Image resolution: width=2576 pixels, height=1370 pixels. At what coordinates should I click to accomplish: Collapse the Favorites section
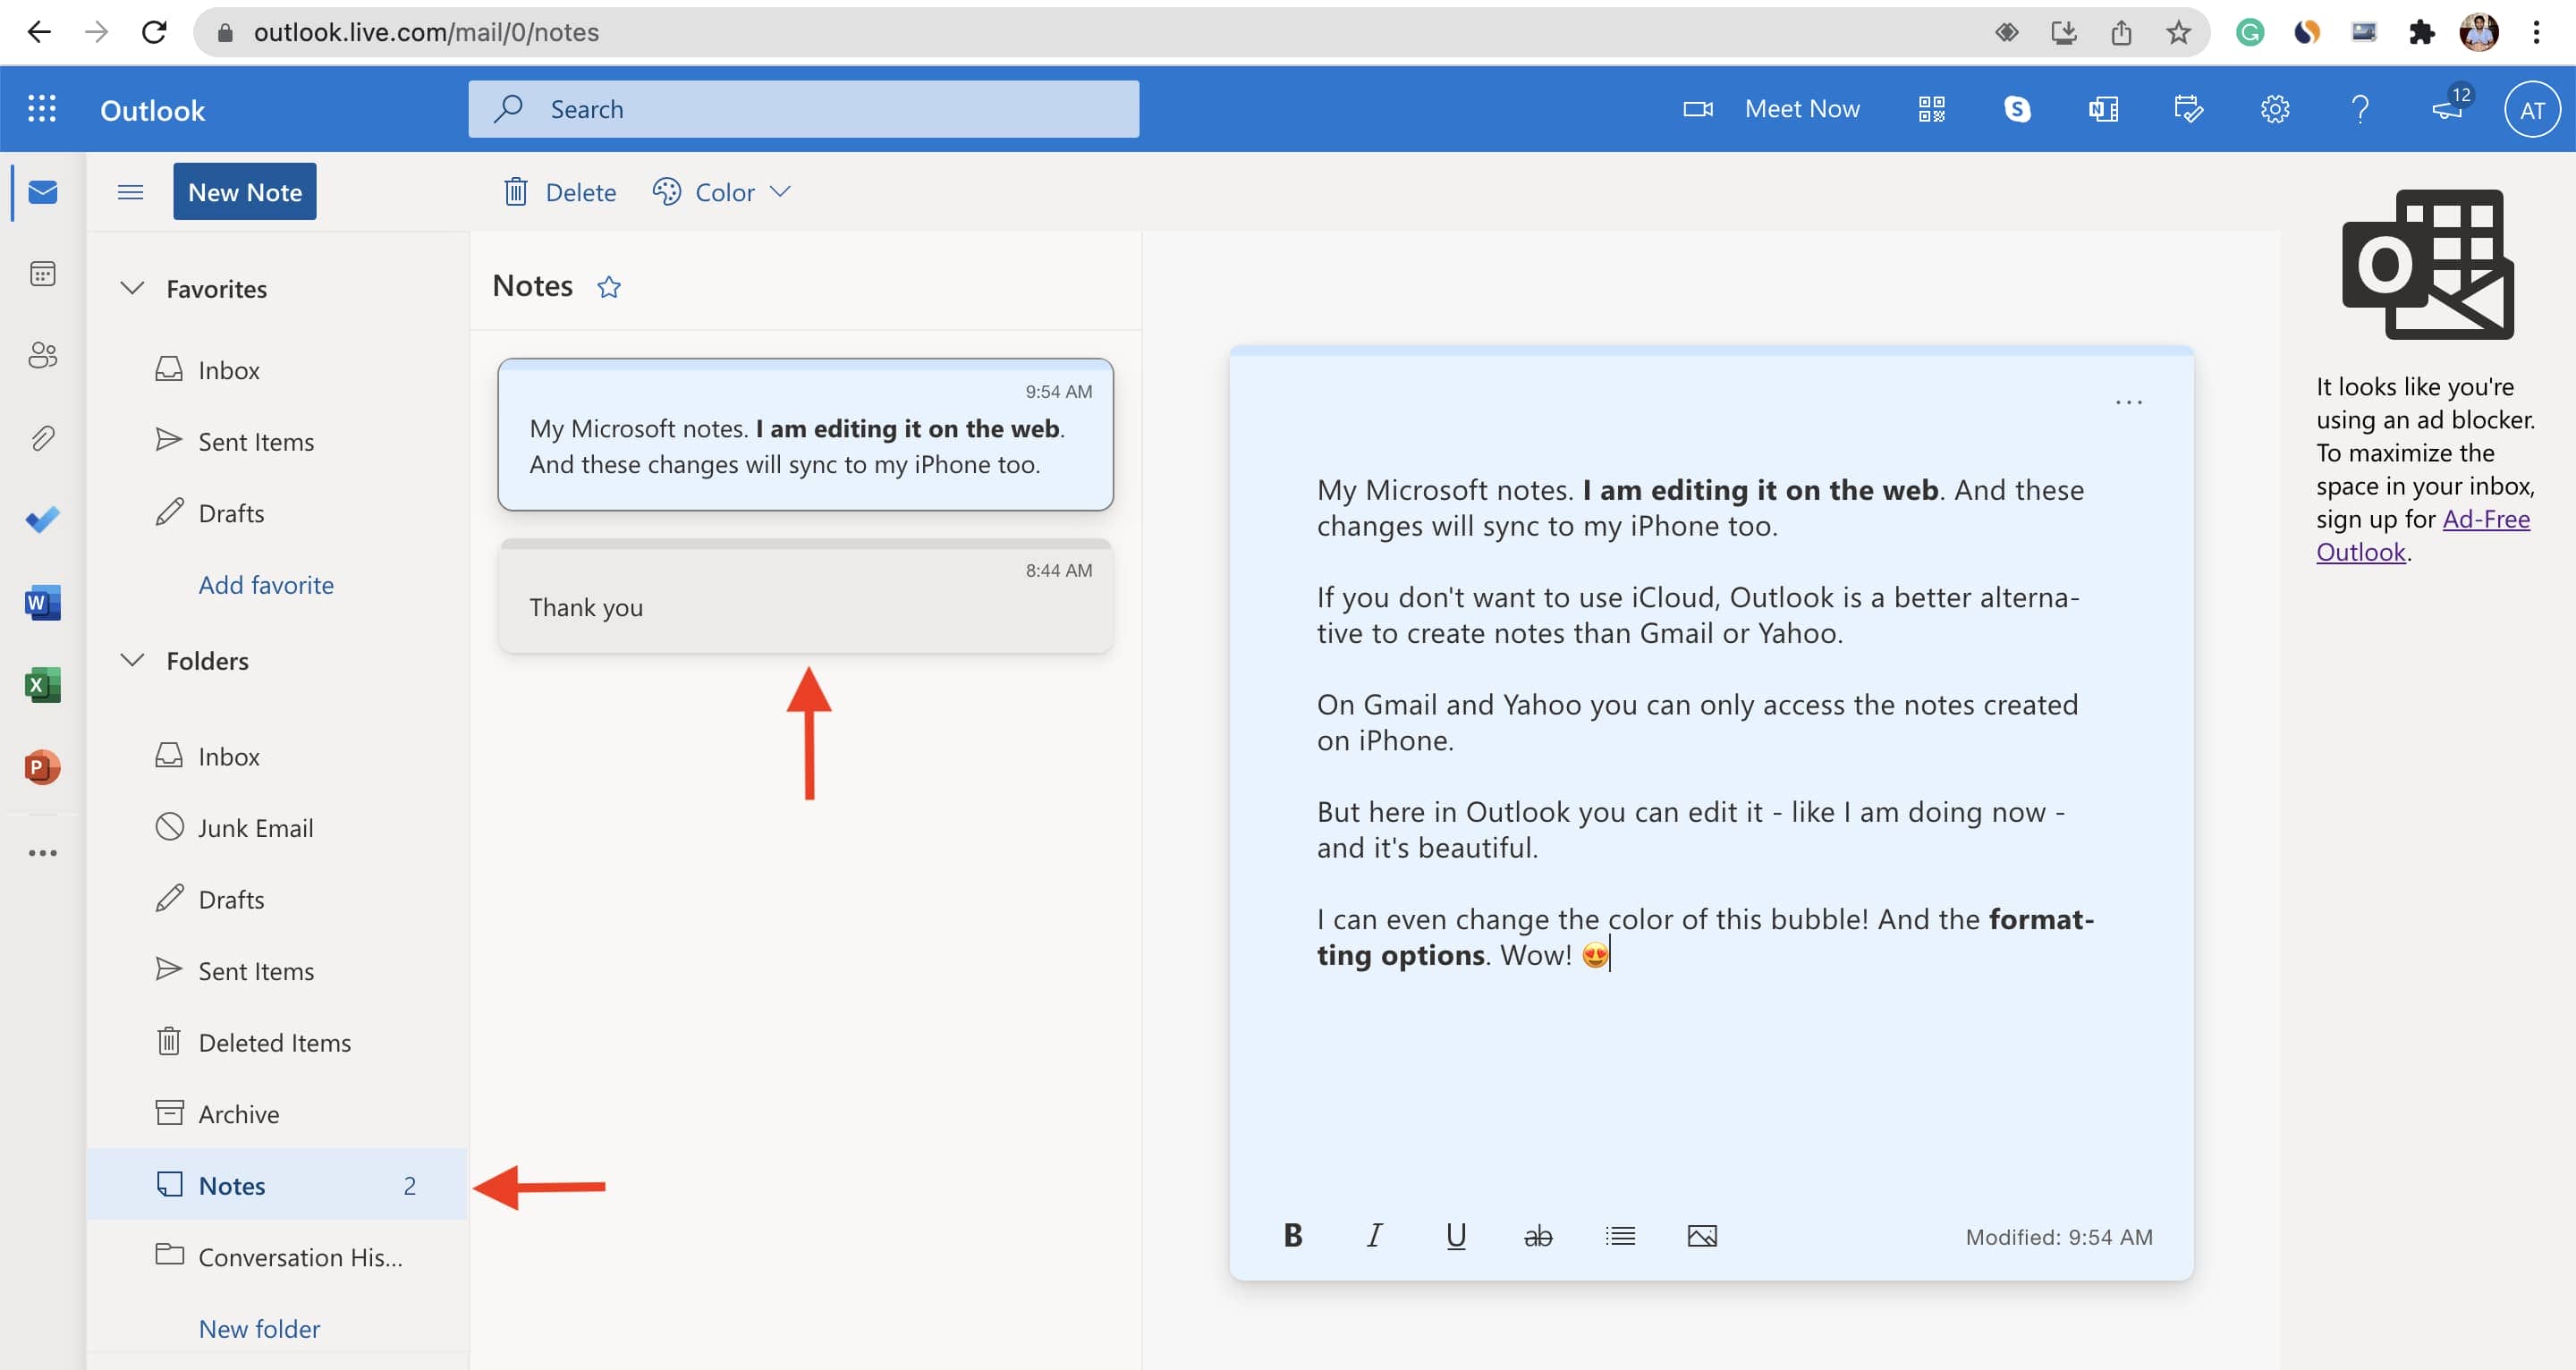tap(131, 288)
